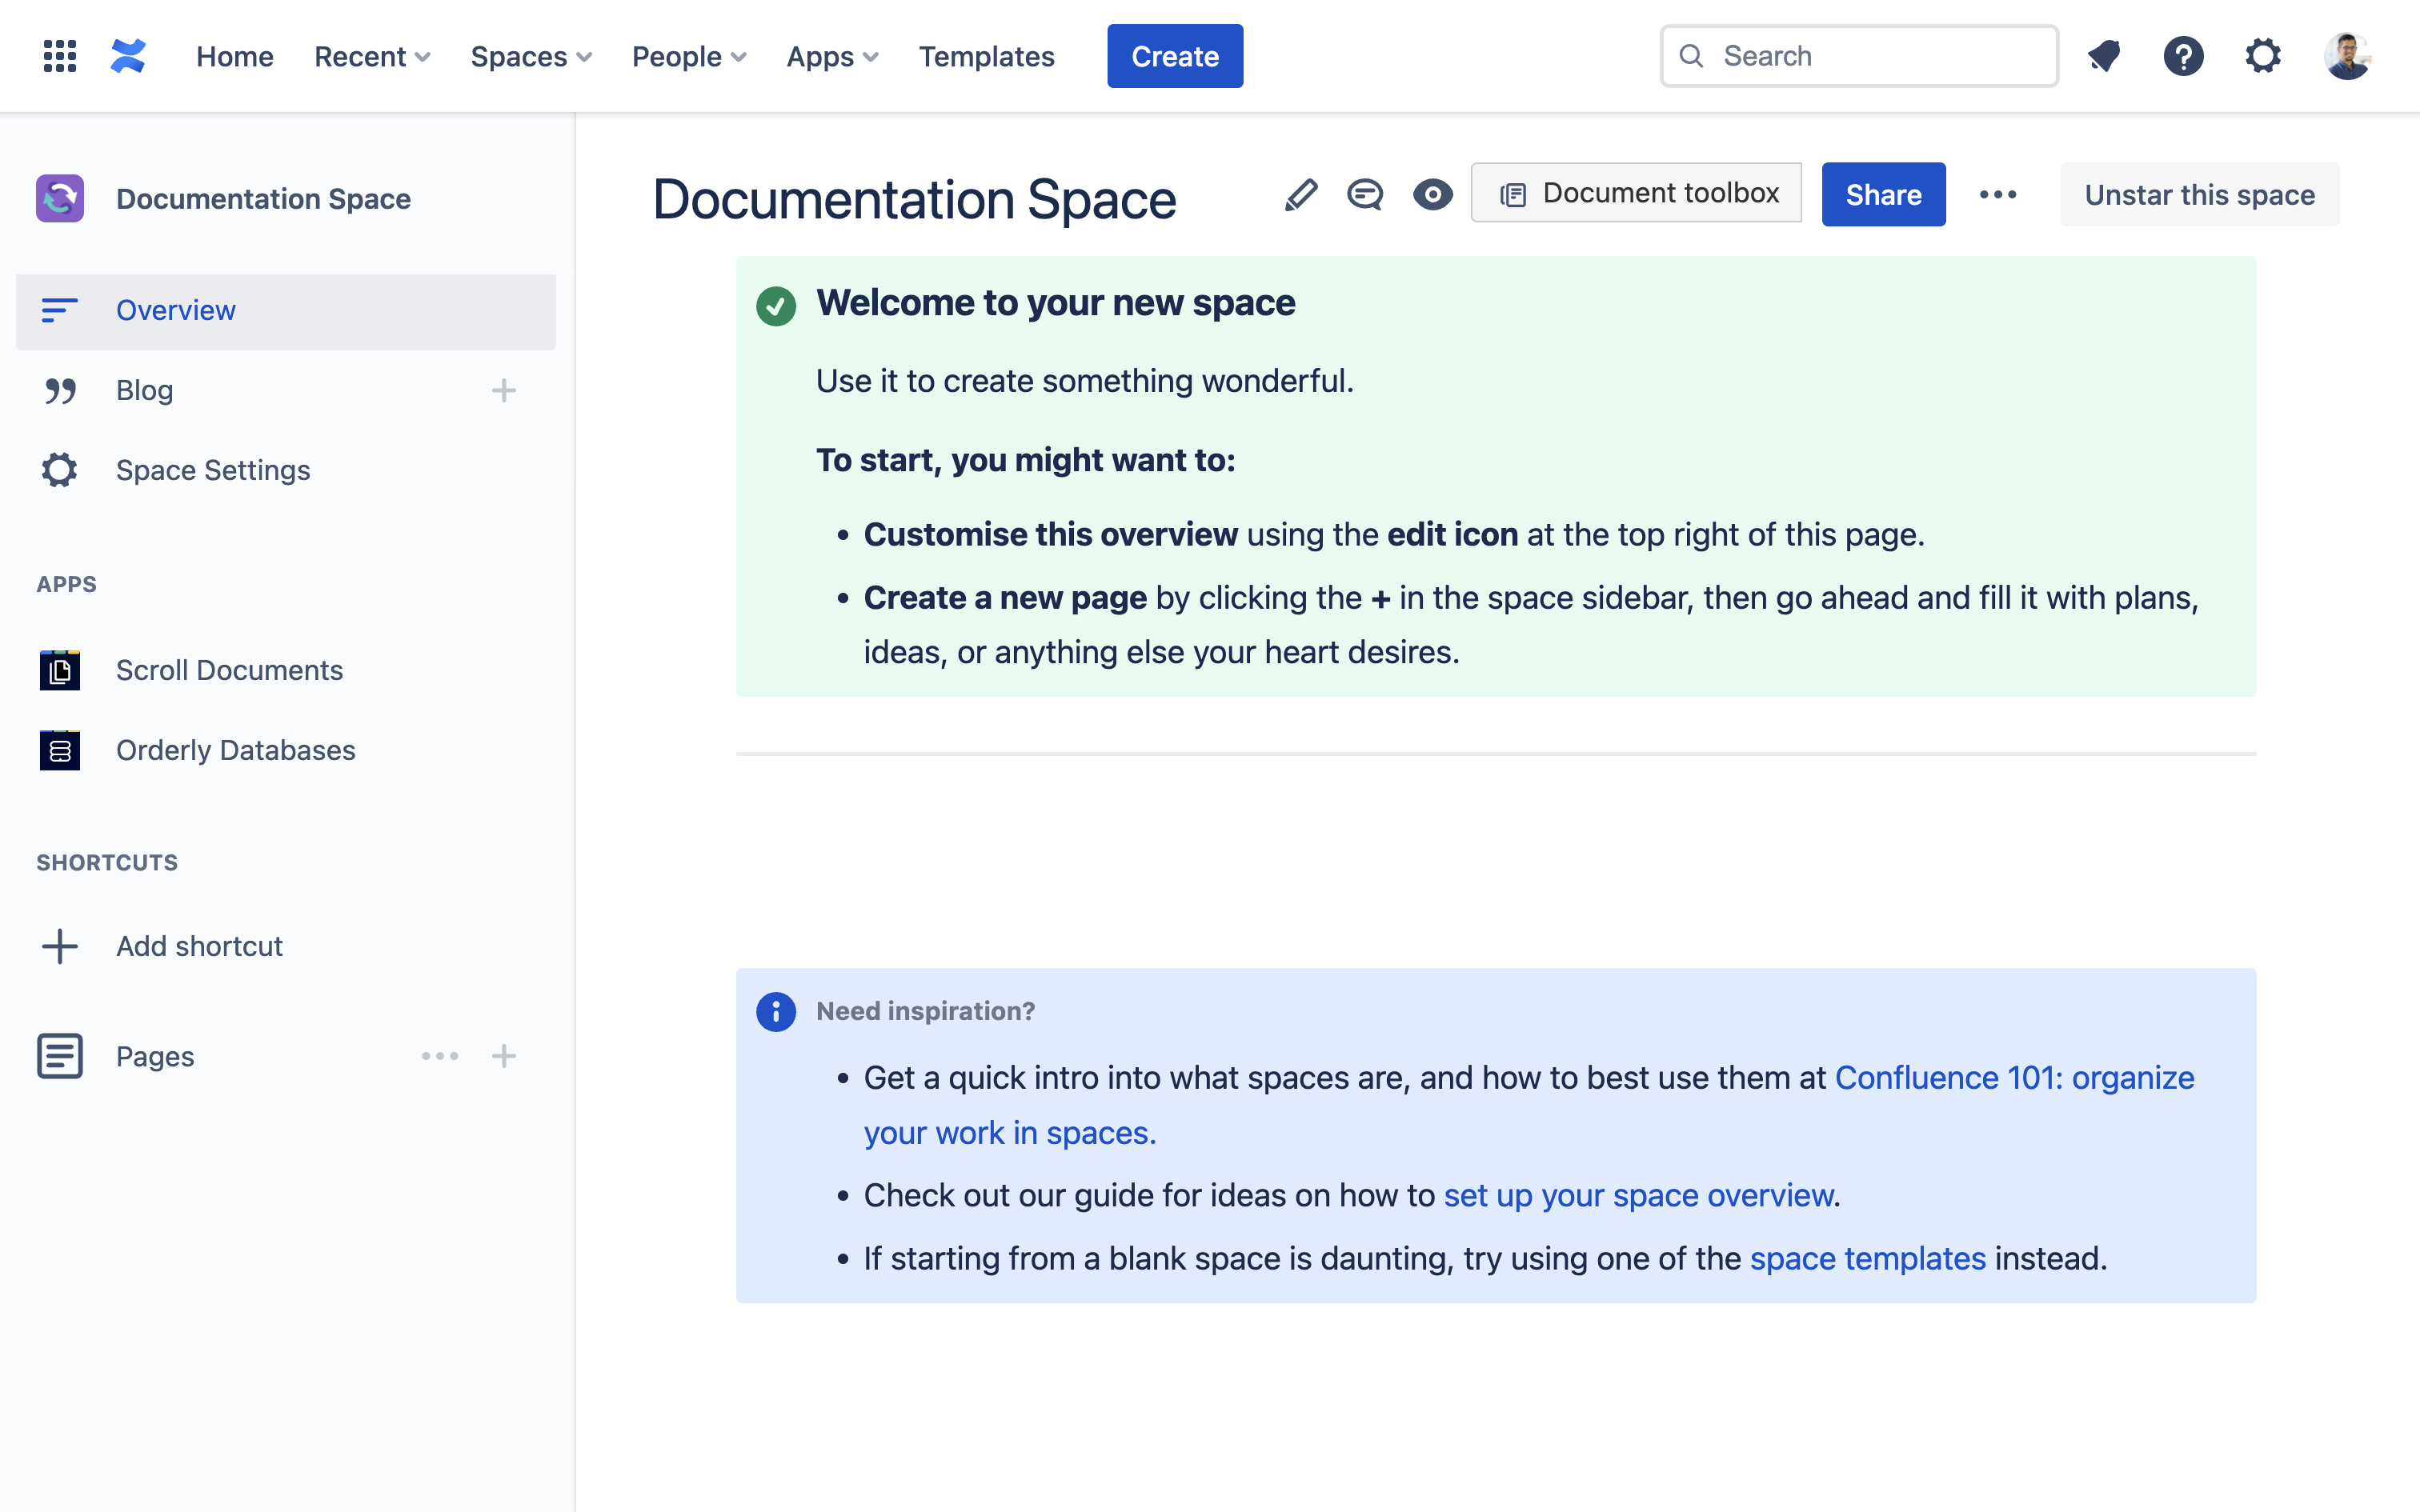Toggle watching with the eye icon
Screen dimensions: 2420x1512
(x=1432, y=194)
